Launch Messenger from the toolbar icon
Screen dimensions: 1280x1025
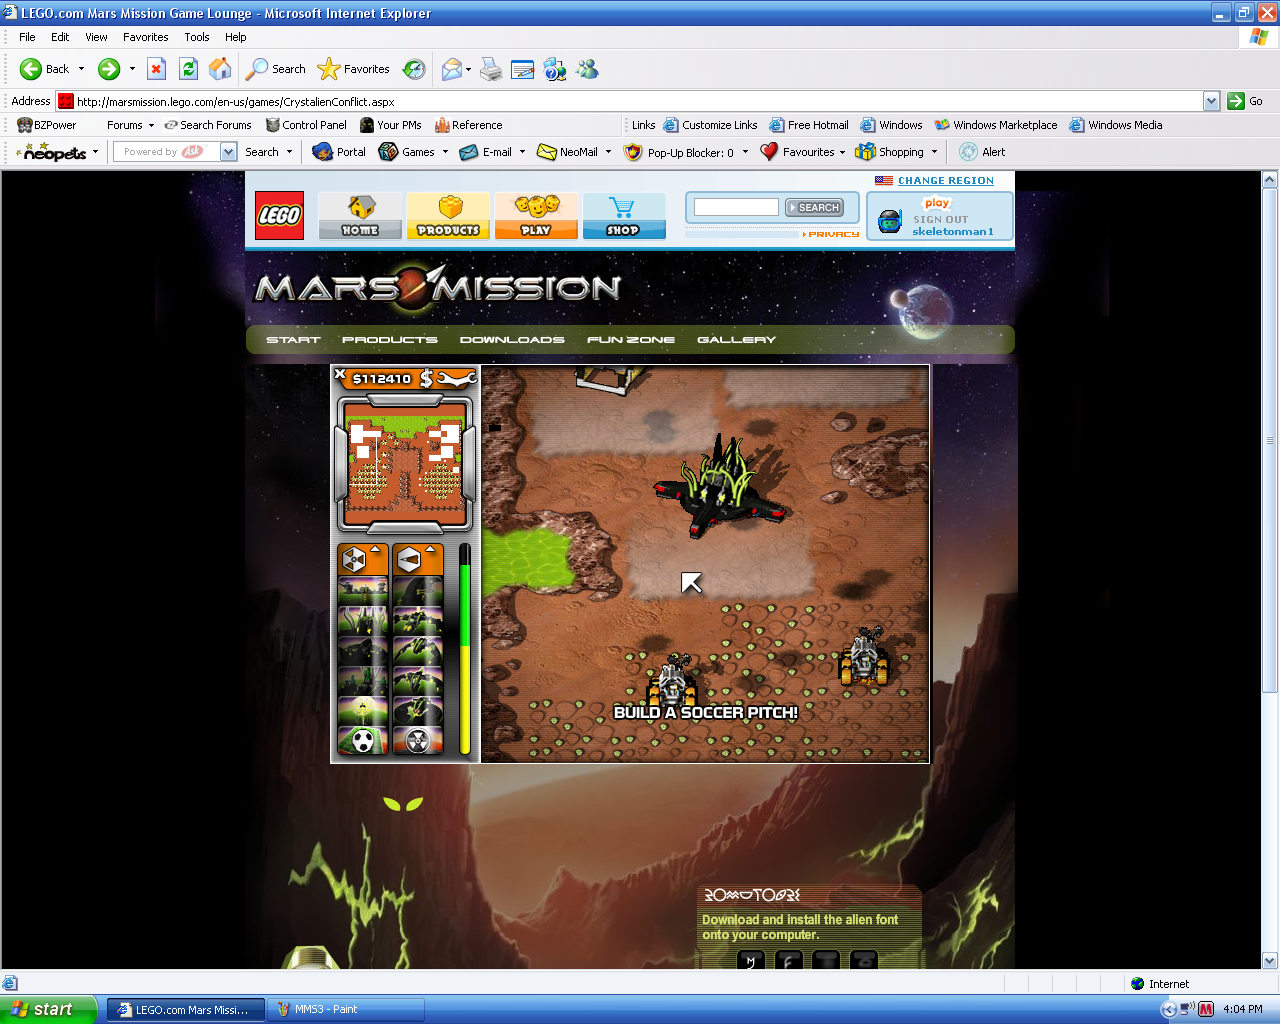coord(588,69)
